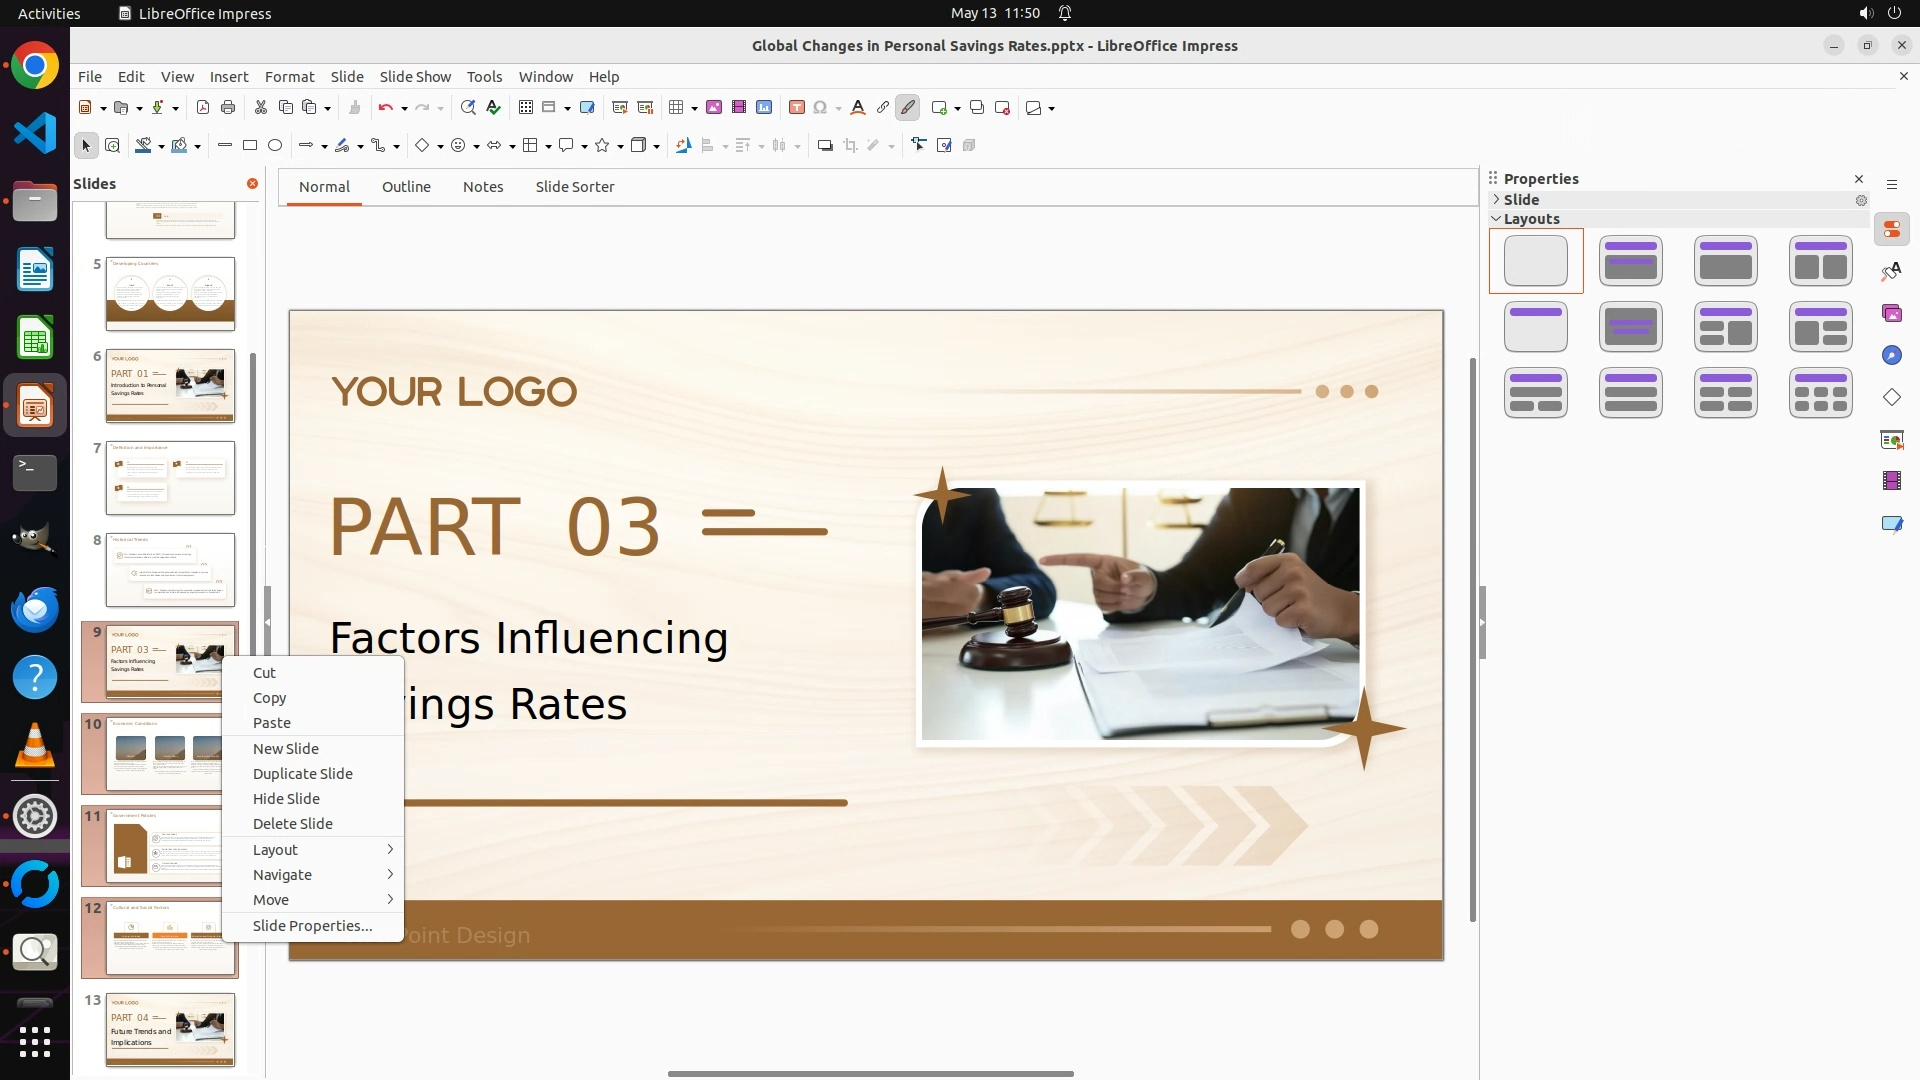Click Delete Slide in the context menu
The image size is (1920, 1080).
point(292,824)
